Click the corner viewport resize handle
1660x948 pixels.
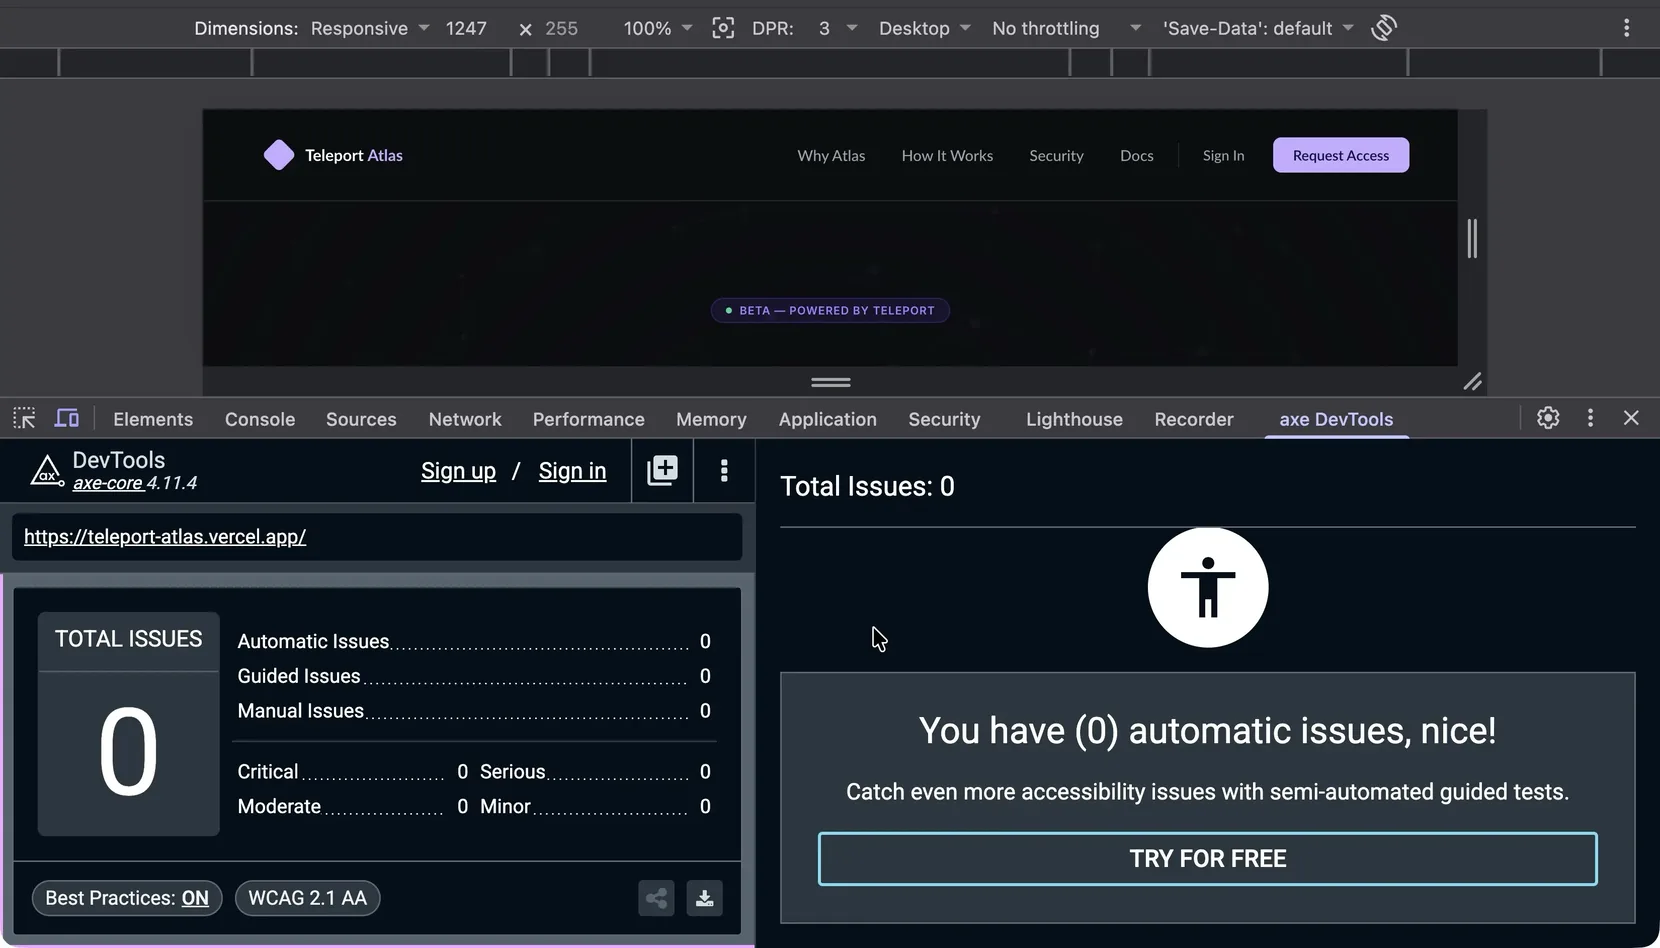point(1472,382)
